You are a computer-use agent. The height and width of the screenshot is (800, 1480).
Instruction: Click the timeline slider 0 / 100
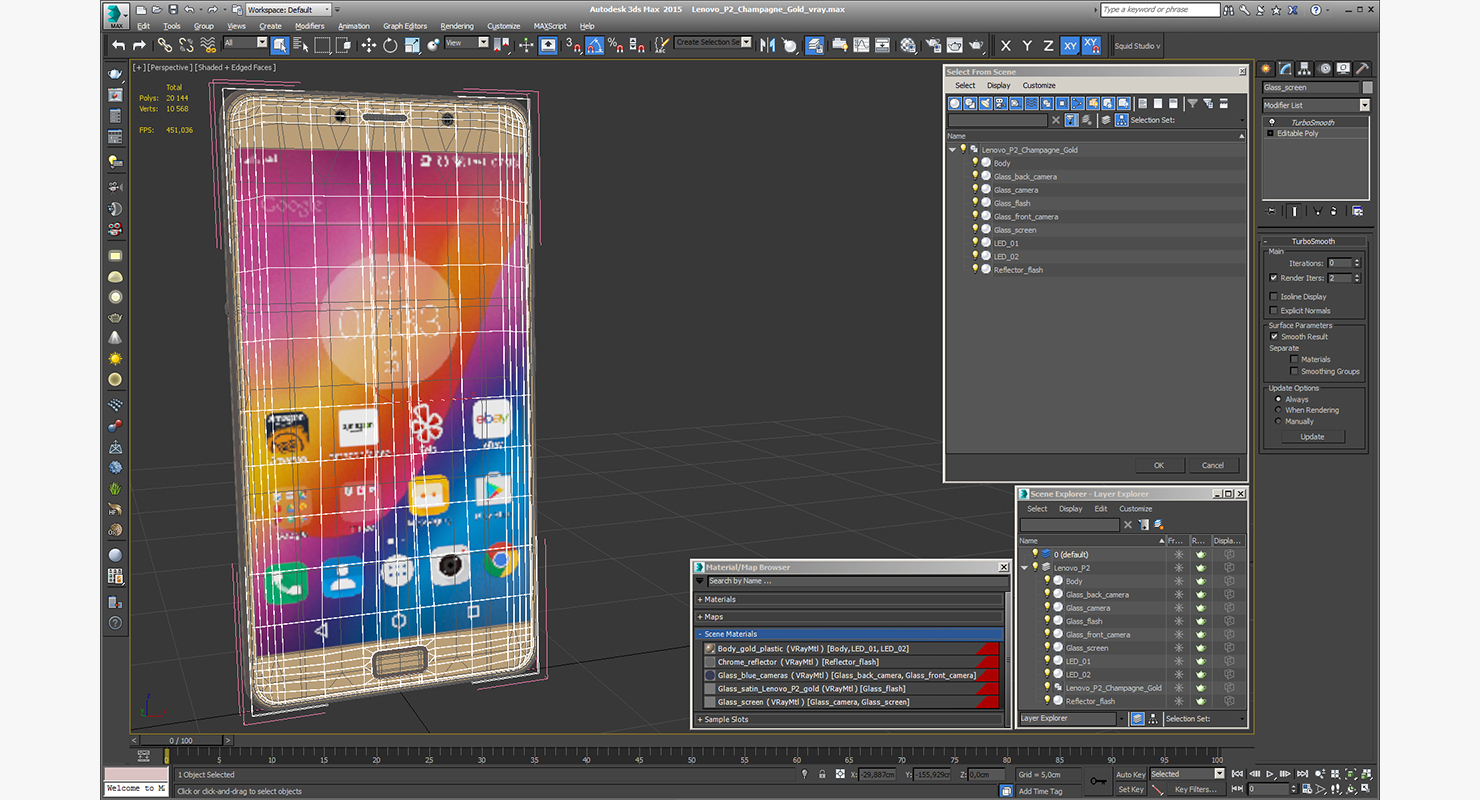181,741
